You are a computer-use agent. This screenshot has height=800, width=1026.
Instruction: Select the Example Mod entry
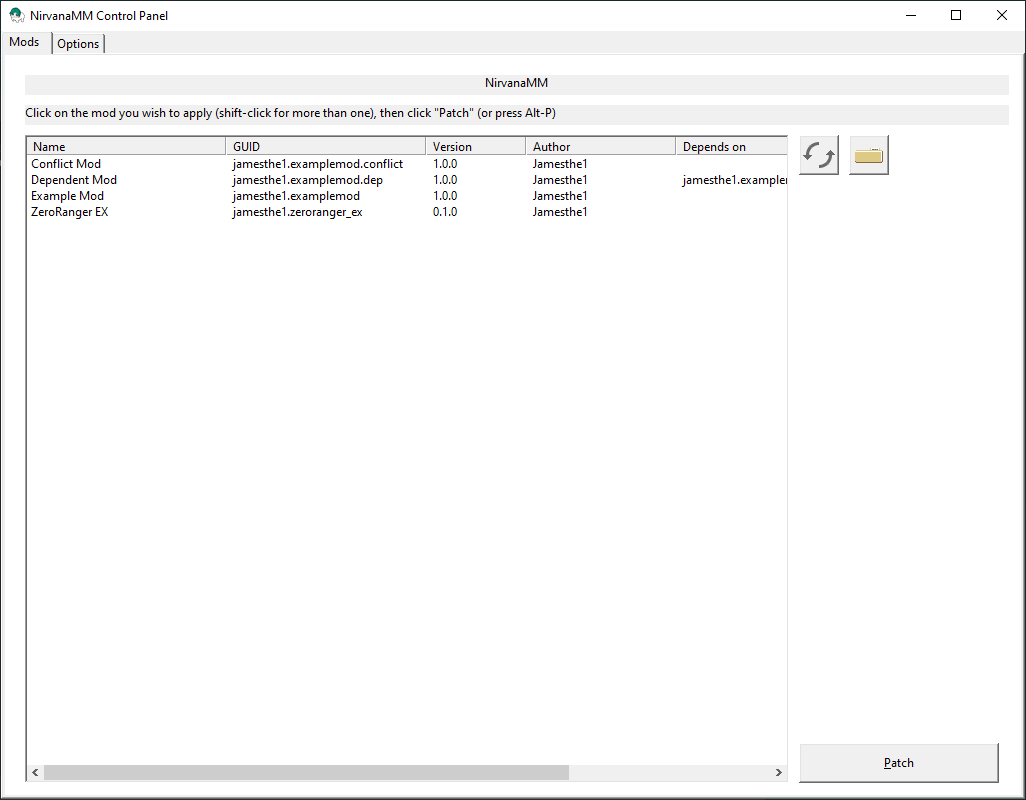[67, 195]
